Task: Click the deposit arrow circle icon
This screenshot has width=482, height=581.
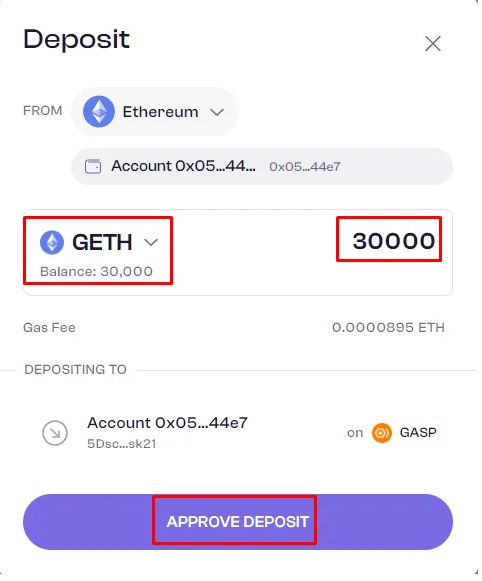Action: (x=55, y=433)
